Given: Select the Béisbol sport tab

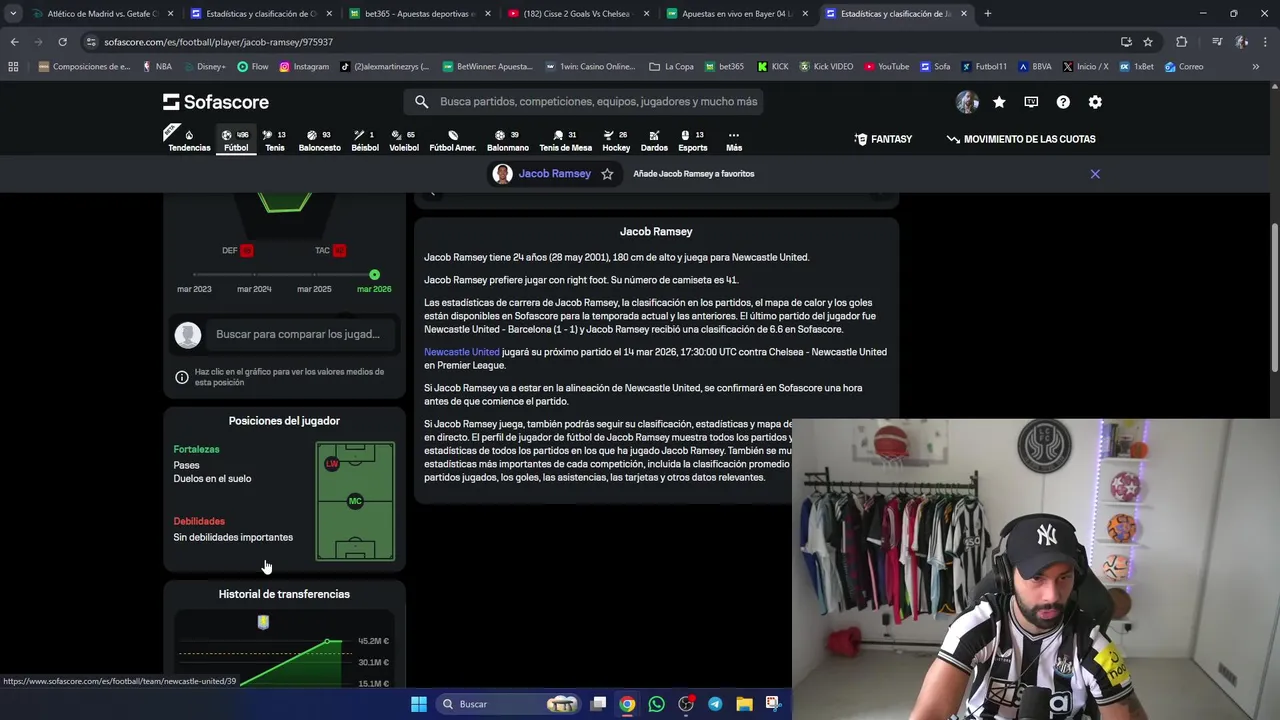Looking at the screenshot, I should 365,140.
